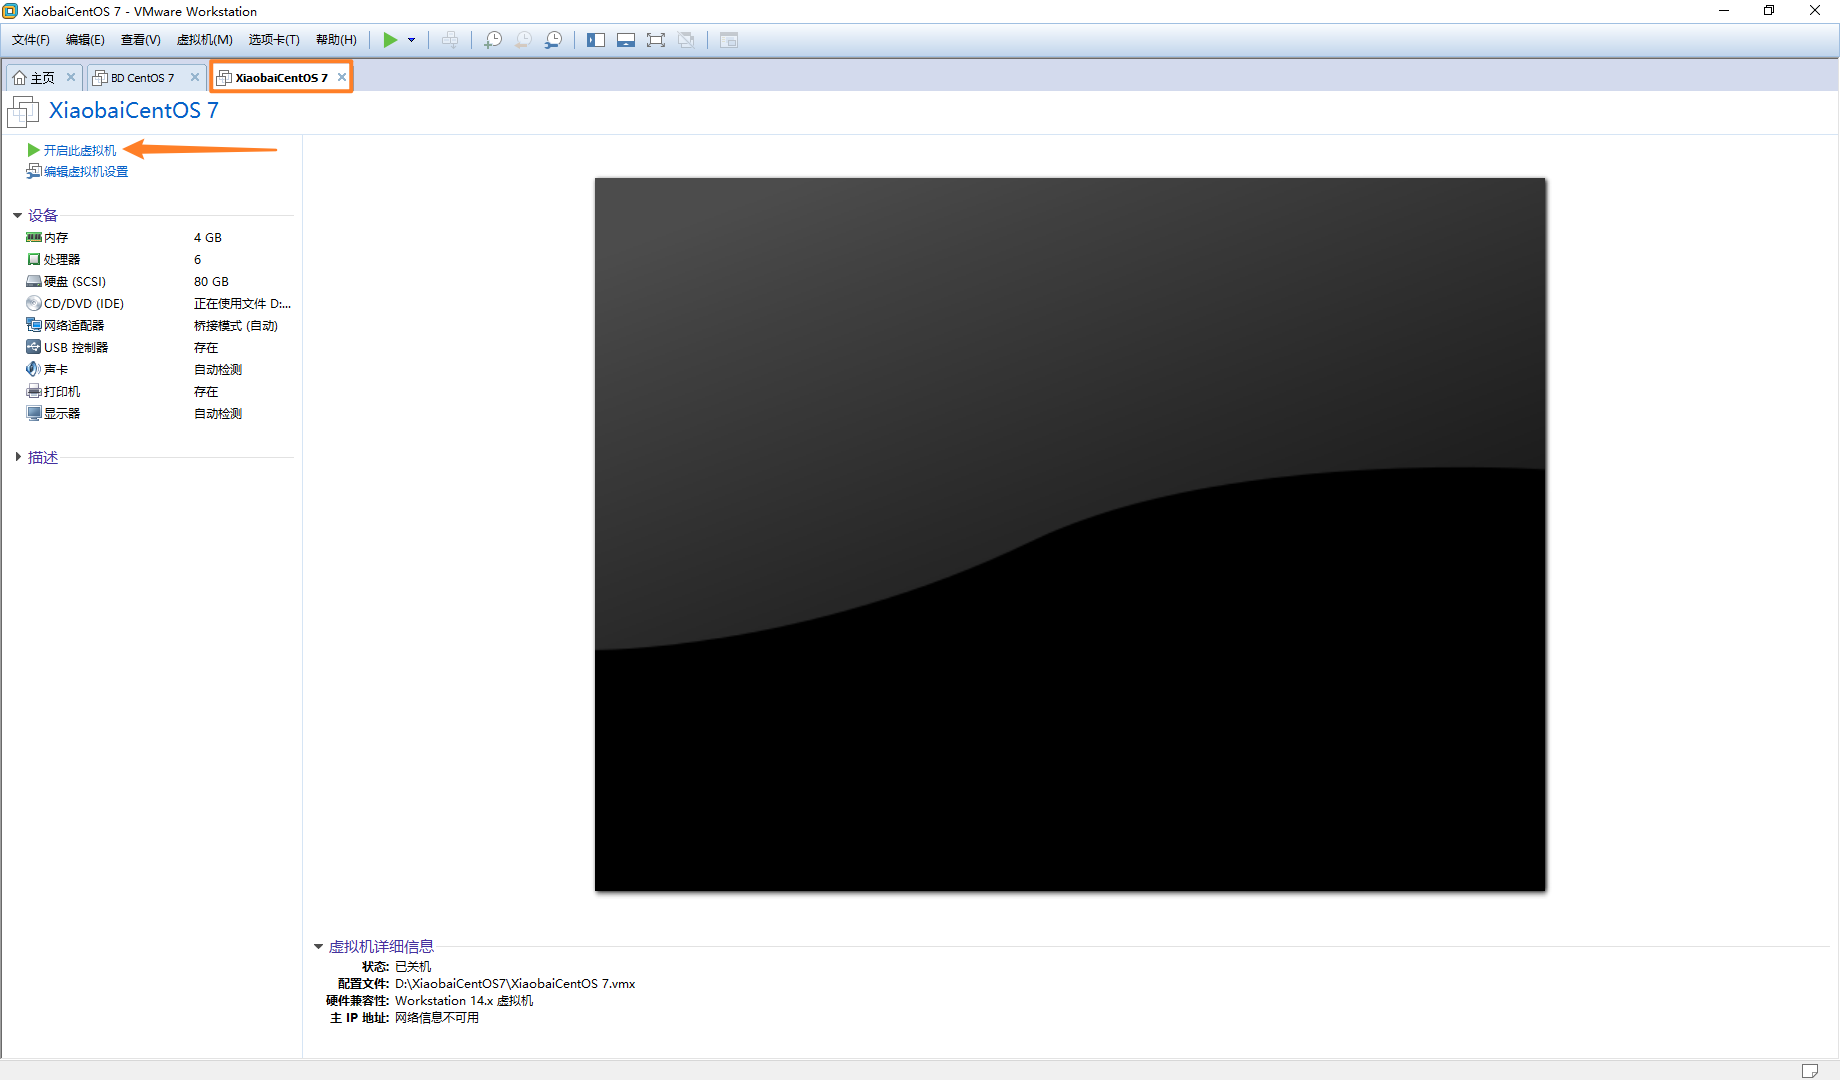Viewport: 1840px width, 1080px height.
Task: Expand the 描述 section
Action: [x=17, y=457]
